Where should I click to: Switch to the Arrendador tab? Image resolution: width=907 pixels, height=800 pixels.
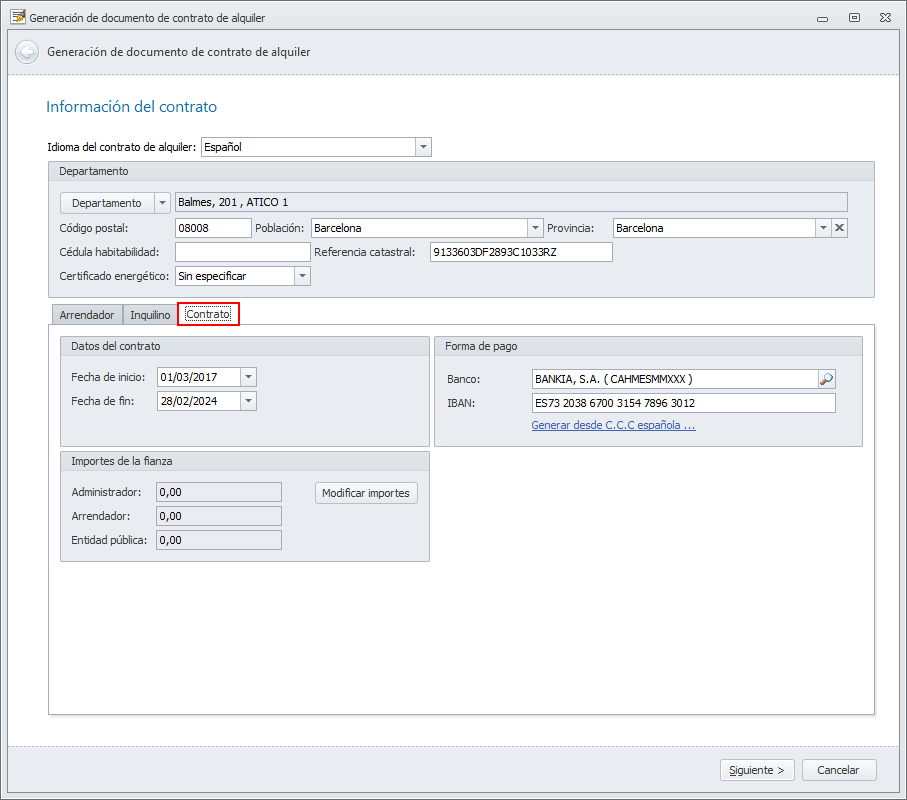pos(86,315)
